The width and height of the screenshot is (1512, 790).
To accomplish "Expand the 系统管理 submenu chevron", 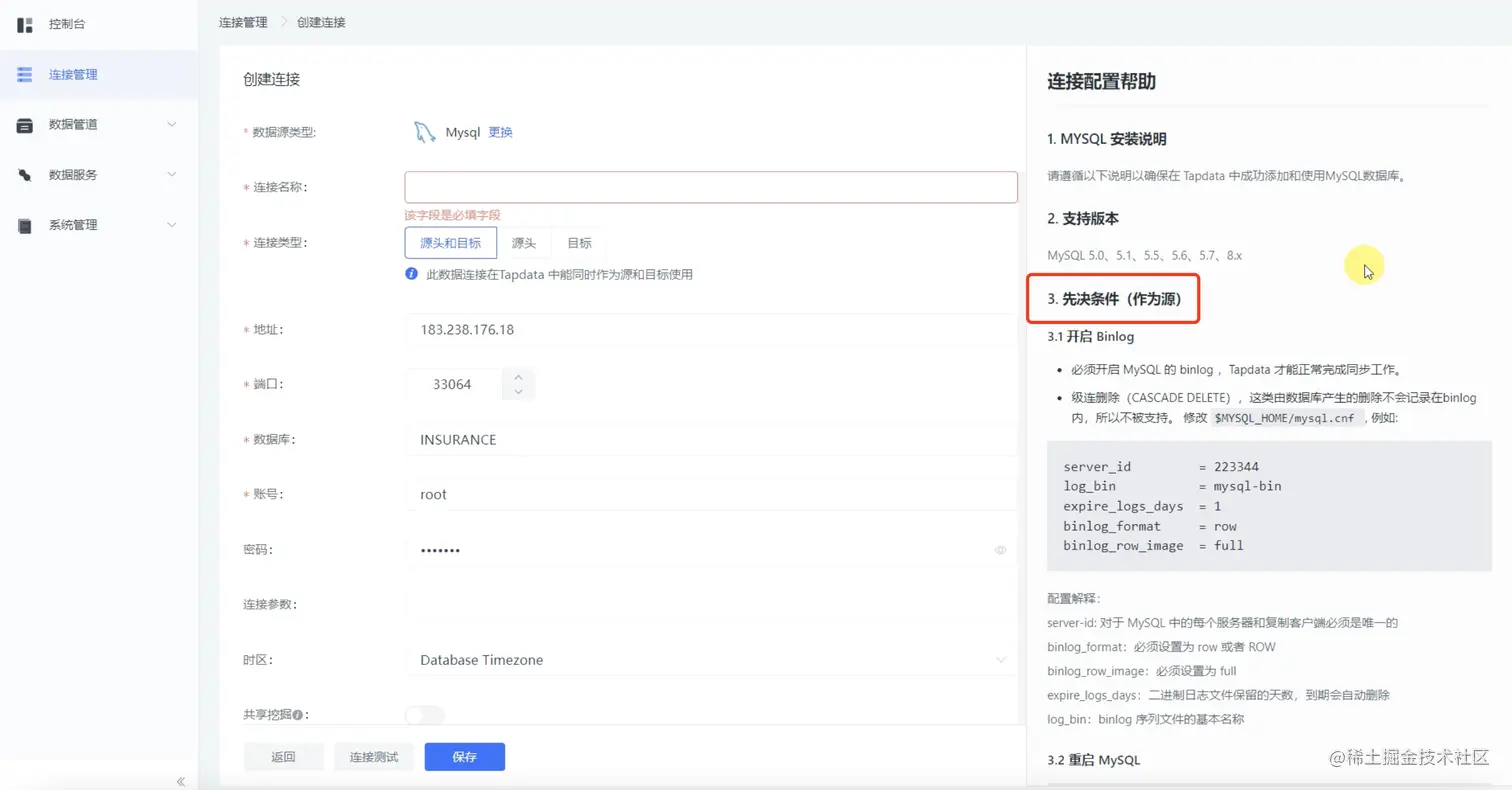I will [171, 225].
